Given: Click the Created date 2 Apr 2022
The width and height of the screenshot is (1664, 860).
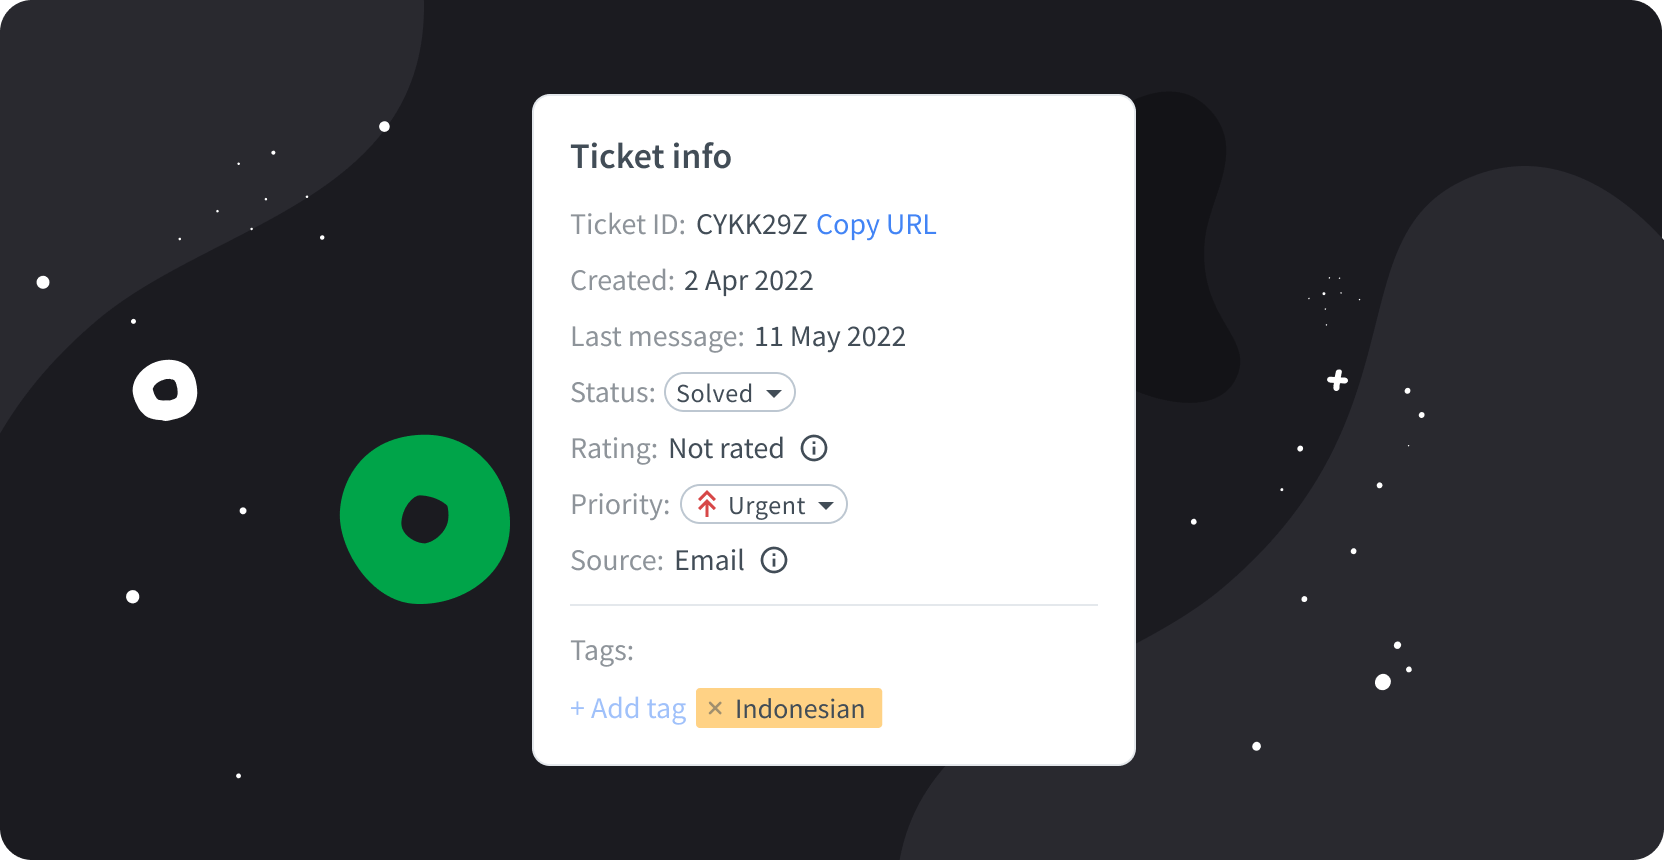Looking at the screenshot, I should [x=748, y=280].
